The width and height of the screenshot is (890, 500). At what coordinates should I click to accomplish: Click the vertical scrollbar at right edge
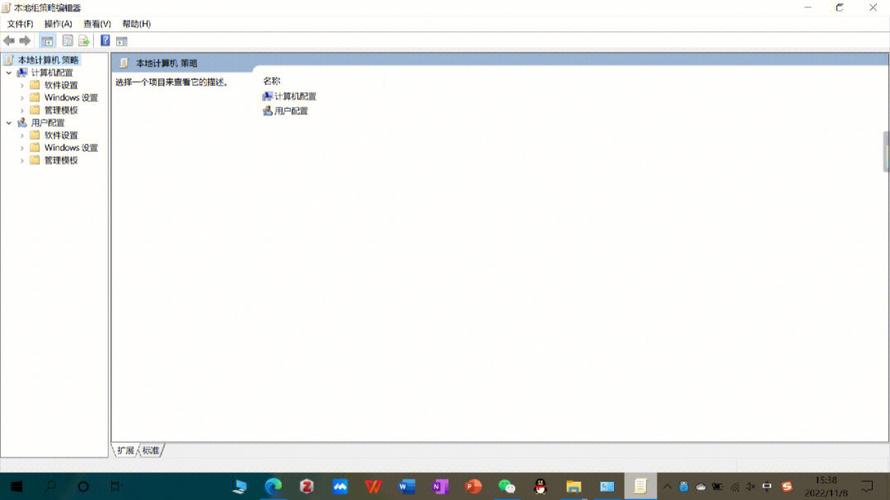click(885, 152)
